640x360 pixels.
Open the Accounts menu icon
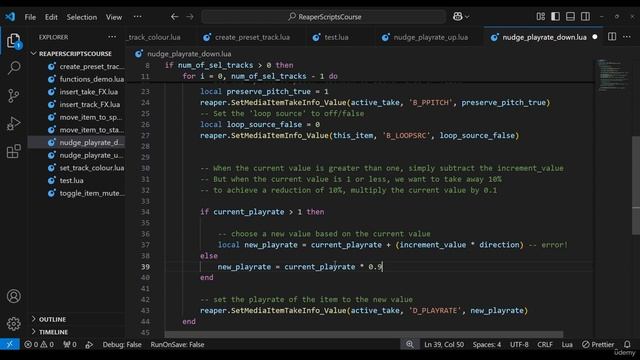(x=13, y=296)
